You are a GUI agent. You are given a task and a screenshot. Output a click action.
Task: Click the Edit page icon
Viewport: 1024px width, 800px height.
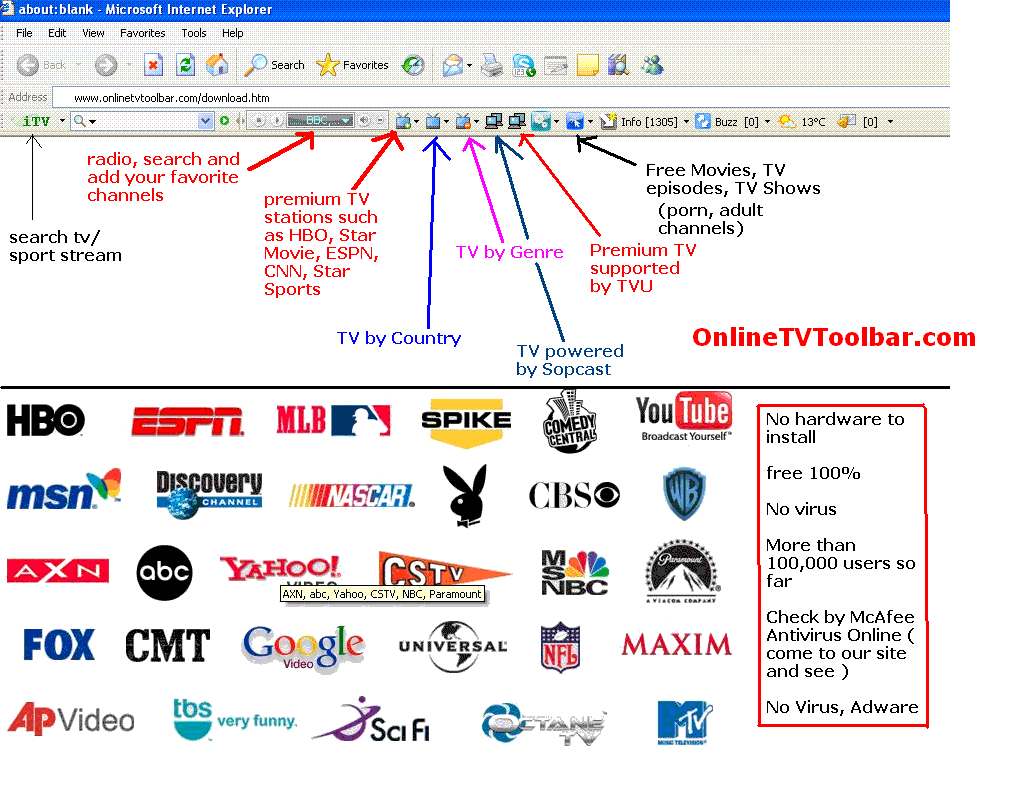pyautogui.click(x=556, y=65)
